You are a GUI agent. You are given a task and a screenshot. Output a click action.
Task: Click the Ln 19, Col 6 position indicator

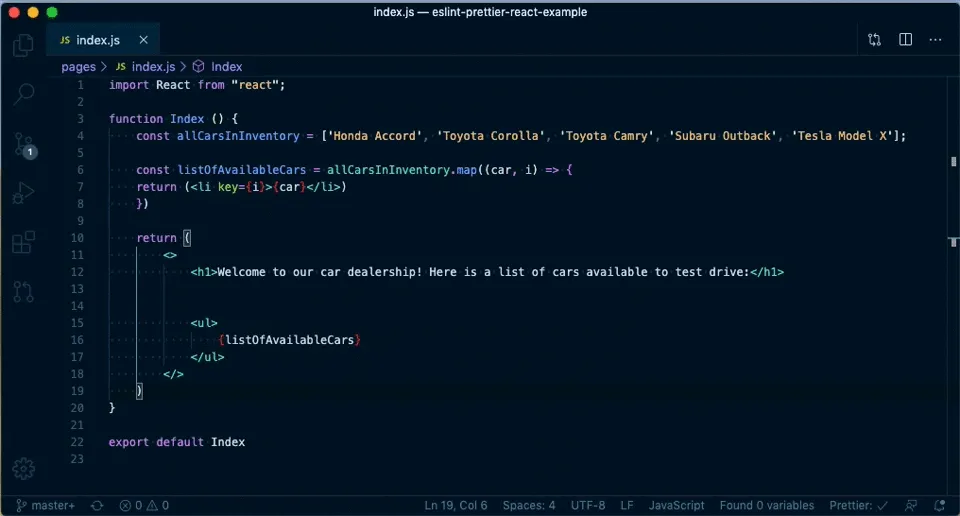[456, 506]
